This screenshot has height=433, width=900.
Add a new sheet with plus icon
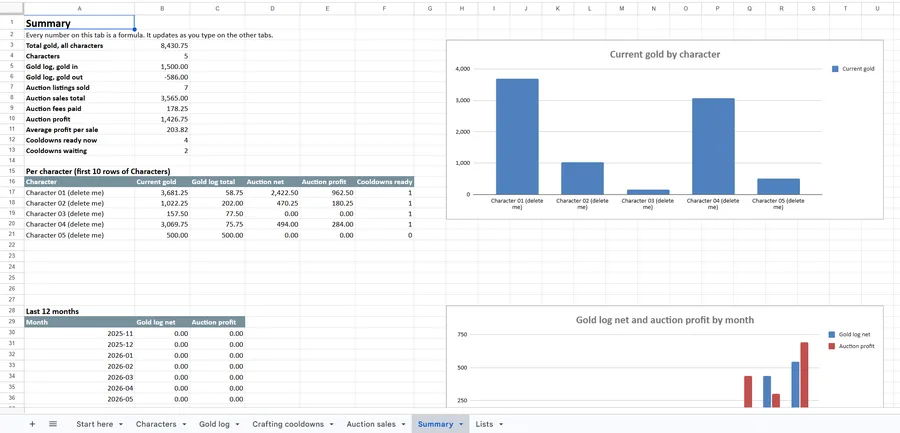tap(32, 424)
